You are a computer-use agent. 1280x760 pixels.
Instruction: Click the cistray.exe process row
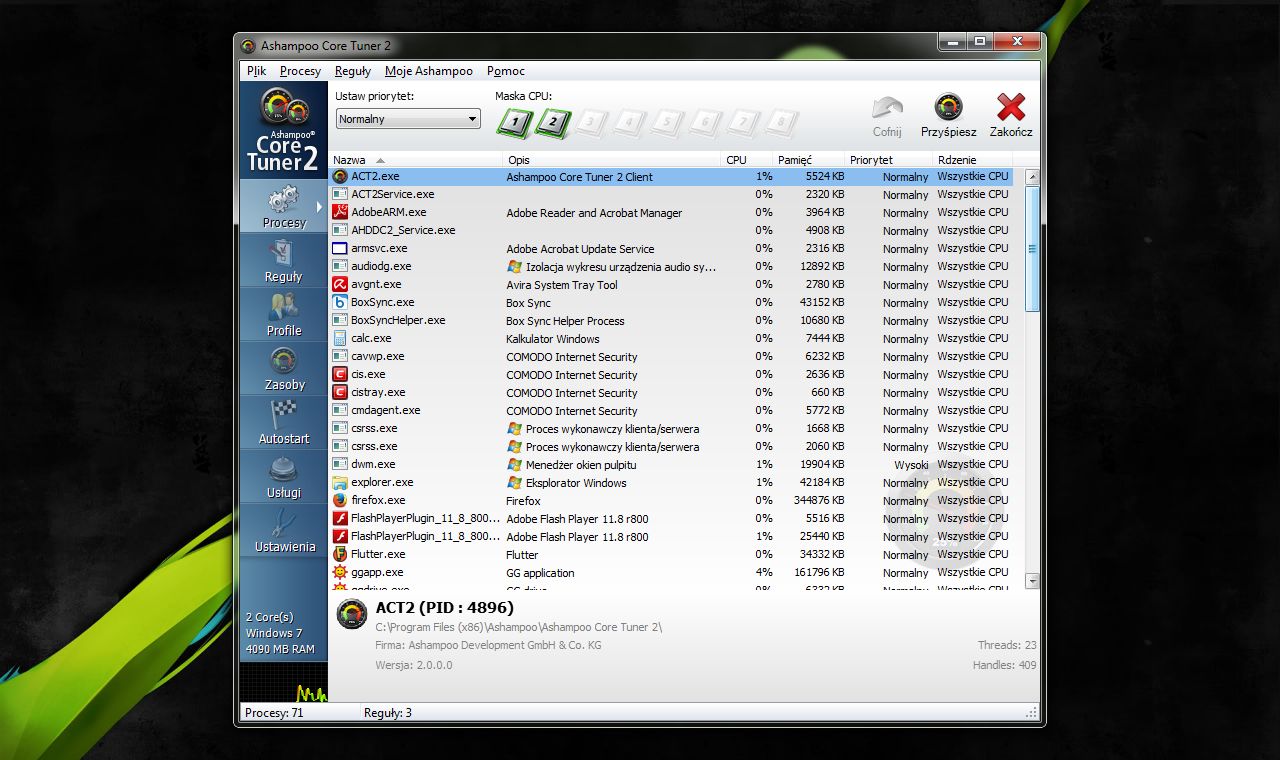click(671, 392)
